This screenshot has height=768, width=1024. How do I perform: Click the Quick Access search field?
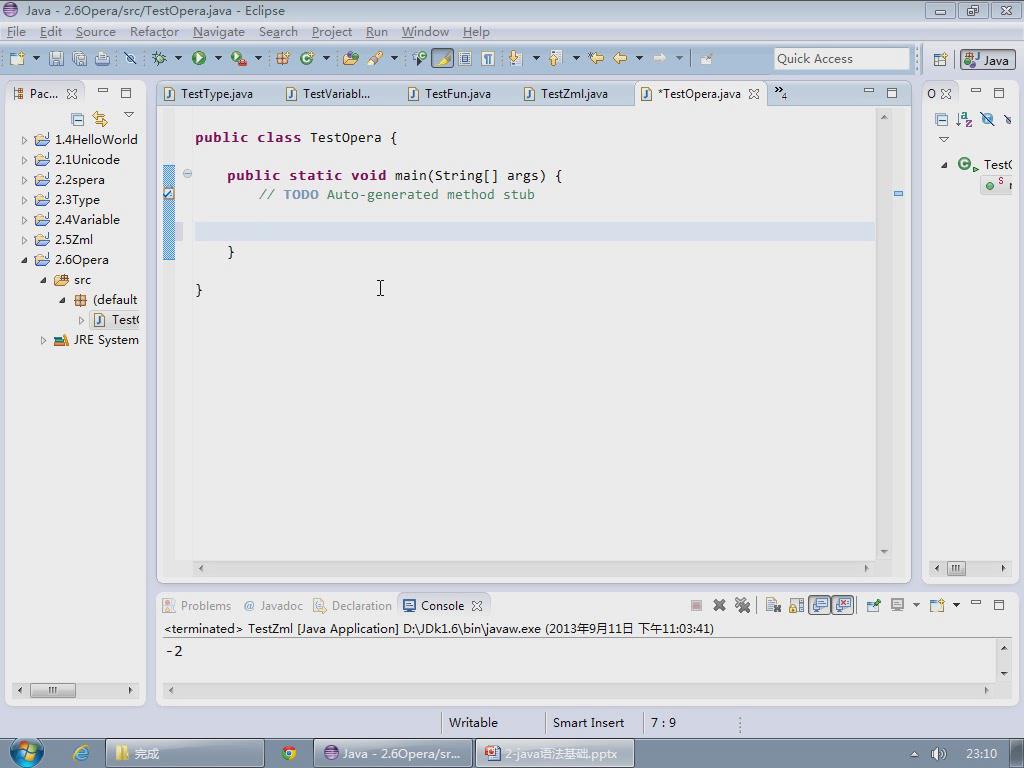pyautogui.click(x=841, y=59)
